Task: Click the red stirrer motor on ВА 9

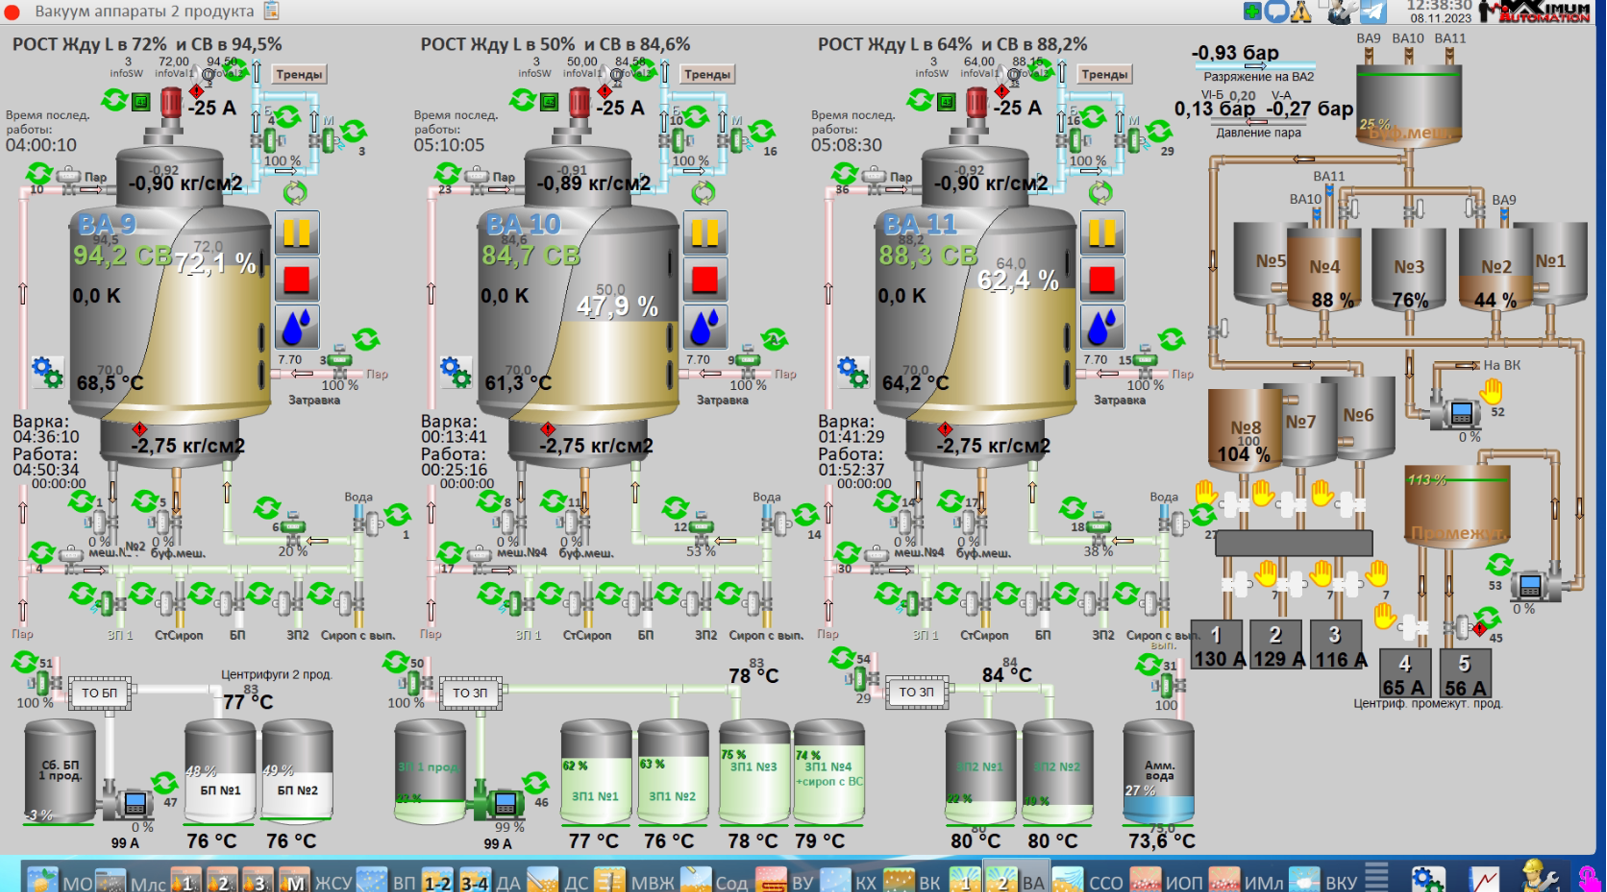Action: pyautogui.click(x=171, y=103)
